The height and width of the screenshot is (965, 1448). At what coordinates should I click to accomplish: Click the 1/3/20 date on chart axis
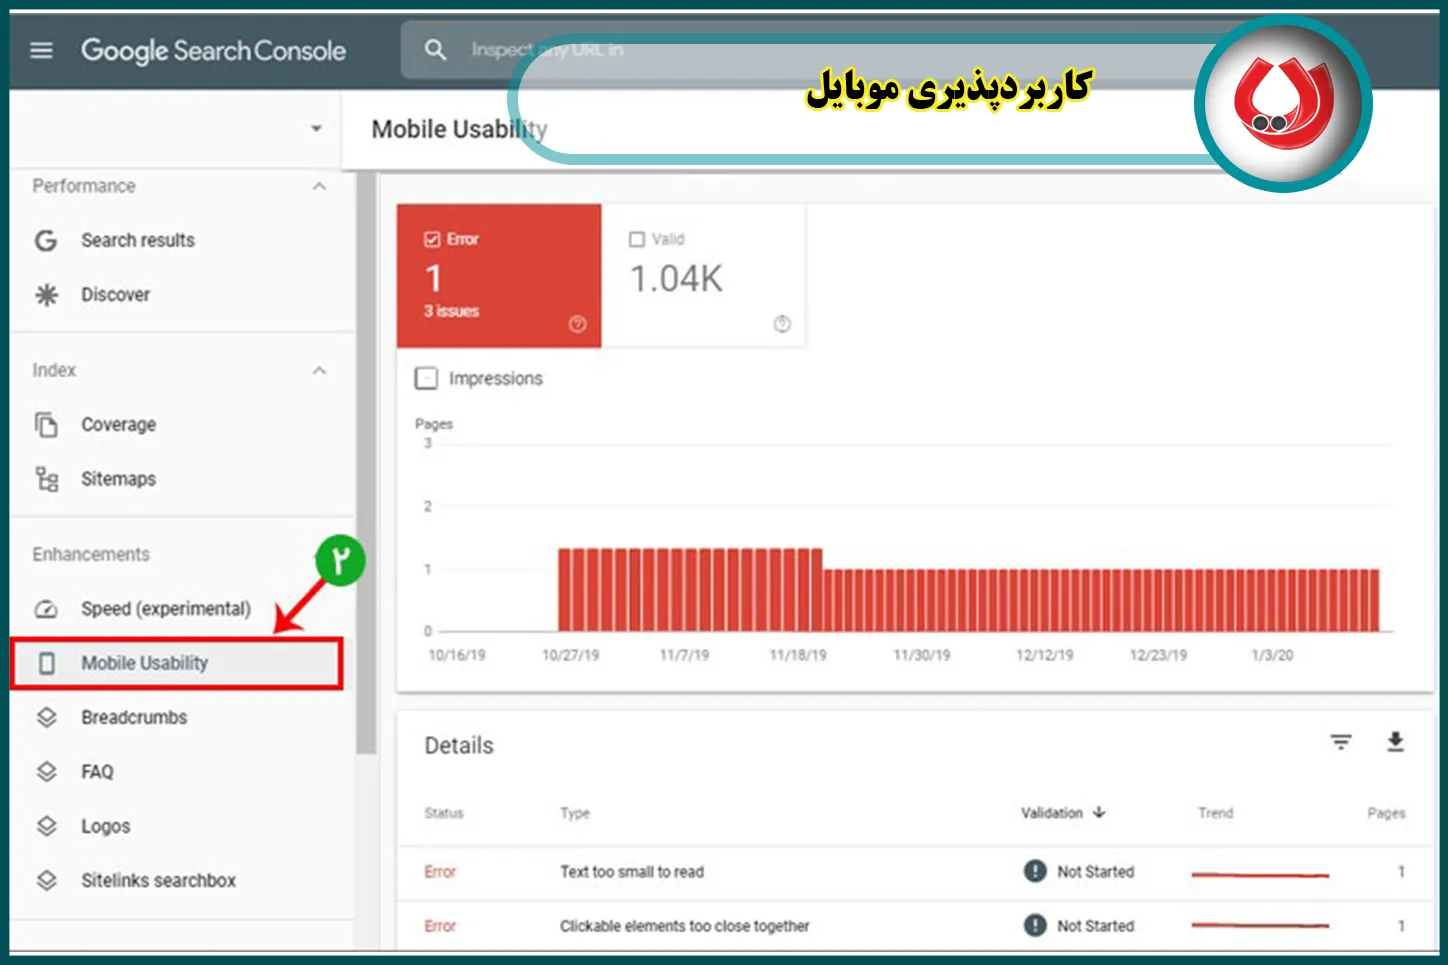pyautogui.click(x=1272, y=655)
